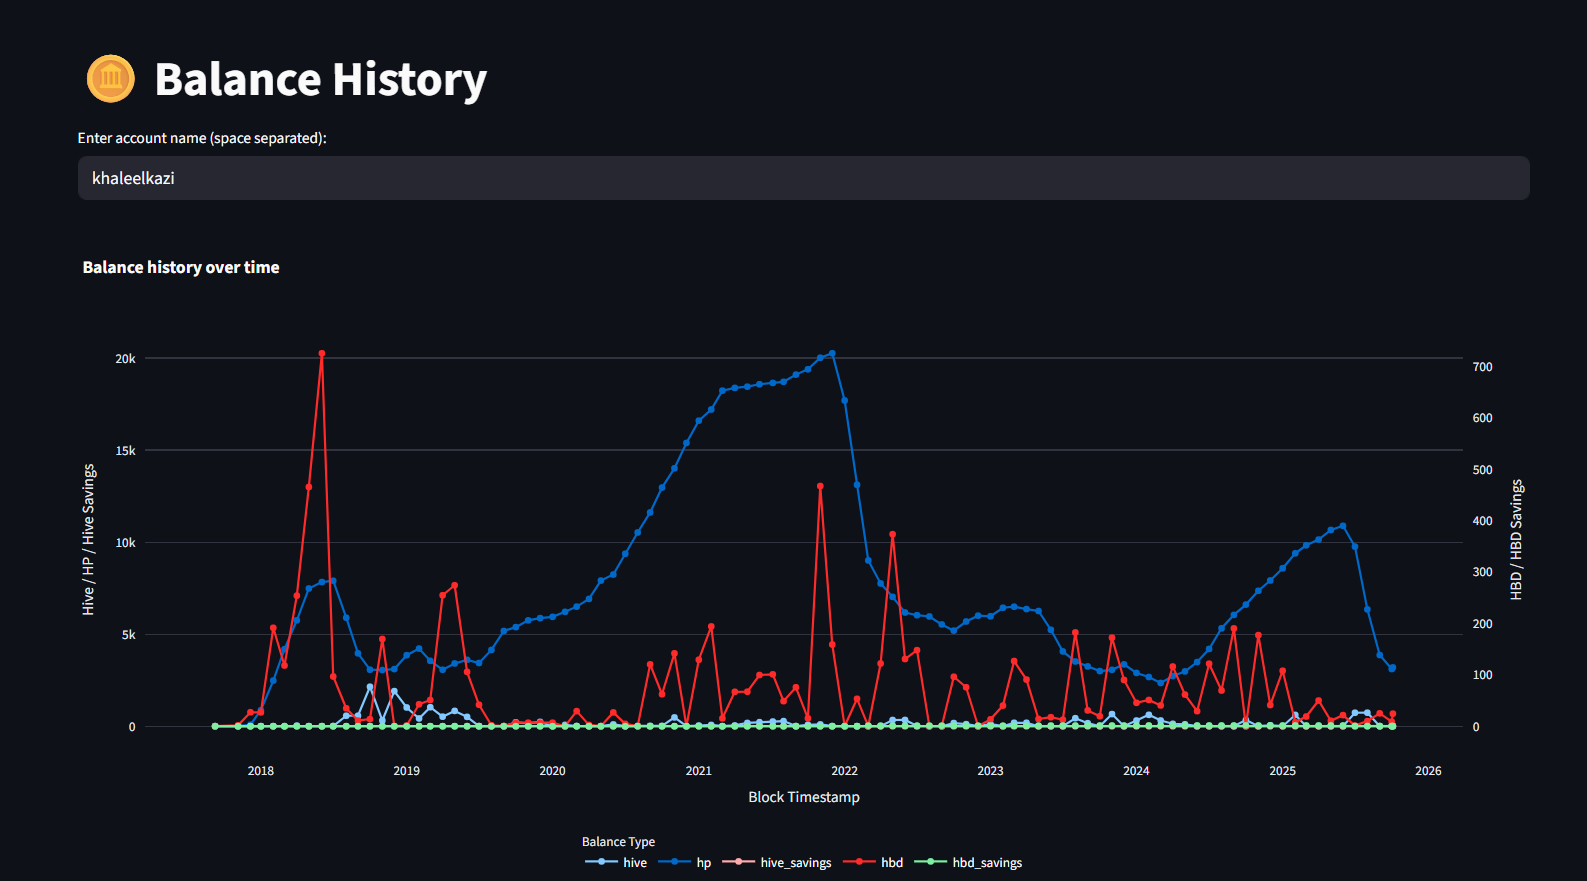Click the 'HBD / HBD Savings' axis title
Screen dimensions: 1587x881
pyautogui.click(x=1516, y=540)
